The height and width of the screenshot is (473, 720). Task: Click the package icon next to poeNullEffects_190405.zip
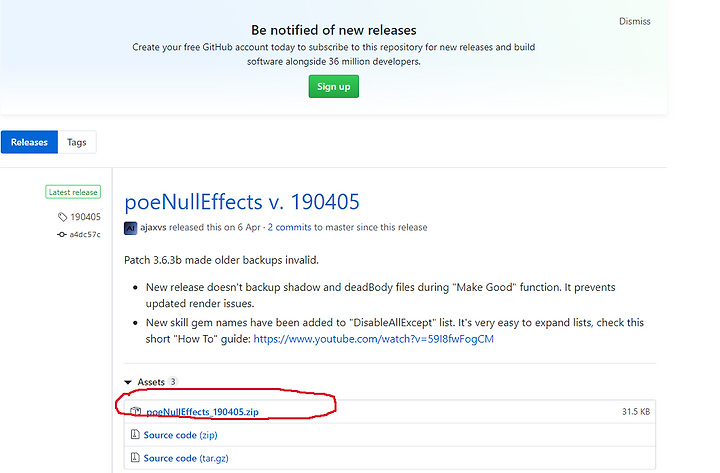click(x=135, y=411)
